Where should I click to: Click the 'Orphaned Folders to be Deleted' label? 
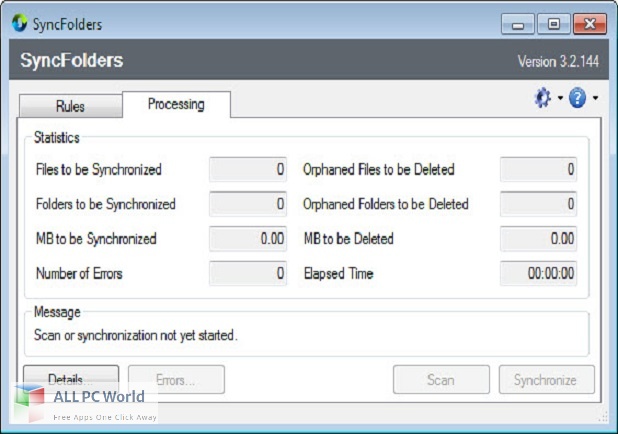tap(385, 204)
